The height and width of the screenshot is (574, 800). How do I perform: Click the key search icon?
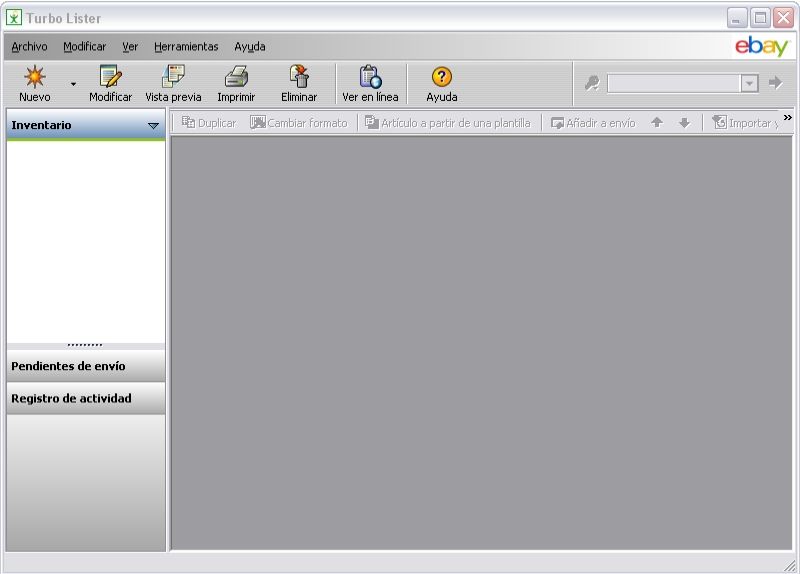point(592,83)
